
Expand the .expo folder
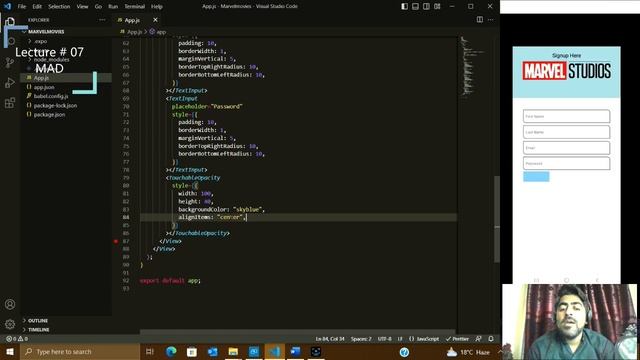[66, 41]
